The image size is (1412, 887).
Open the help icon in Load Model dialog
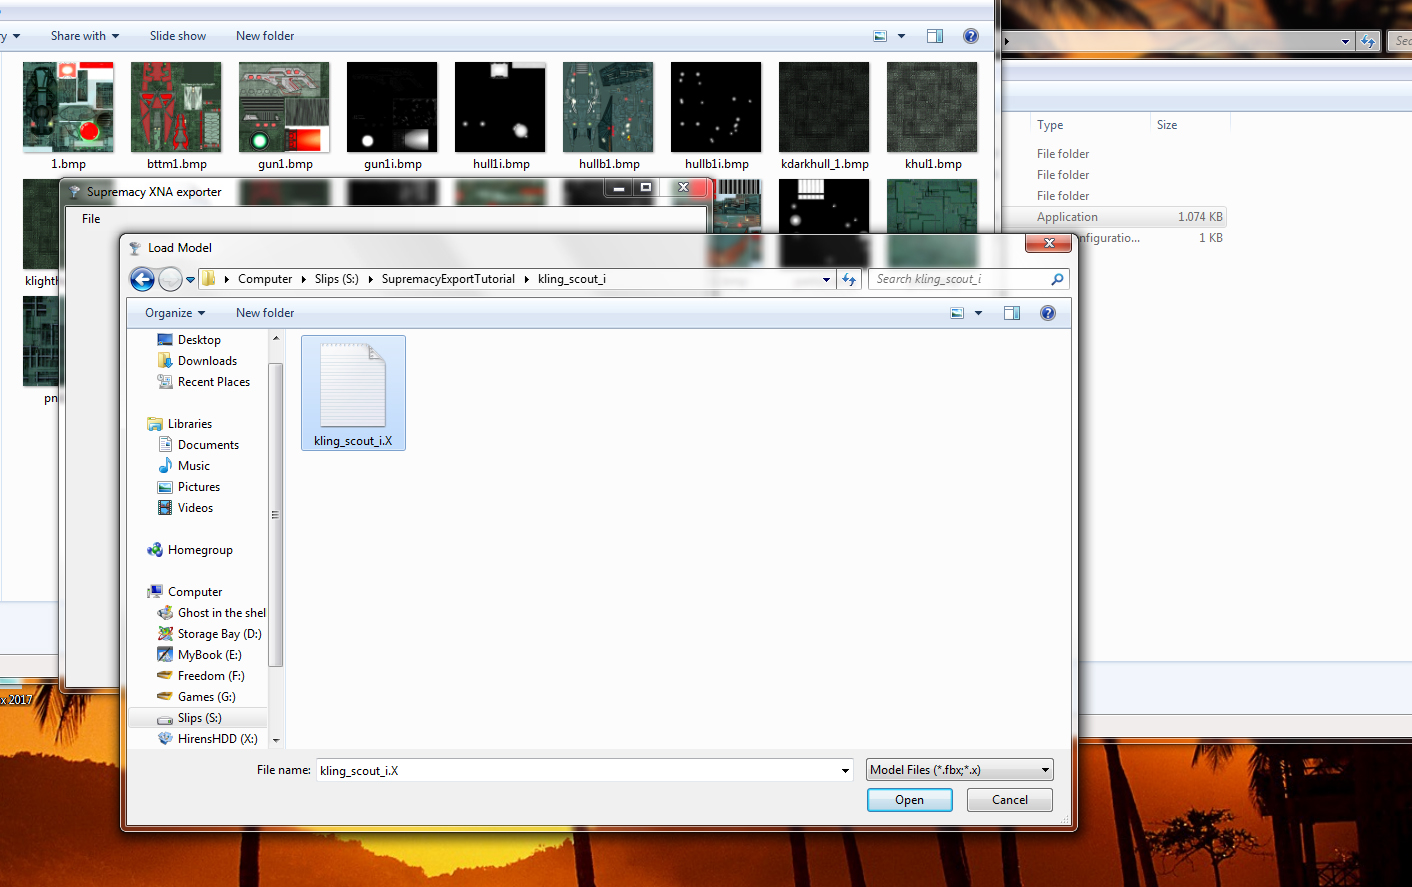(1048, 313)
